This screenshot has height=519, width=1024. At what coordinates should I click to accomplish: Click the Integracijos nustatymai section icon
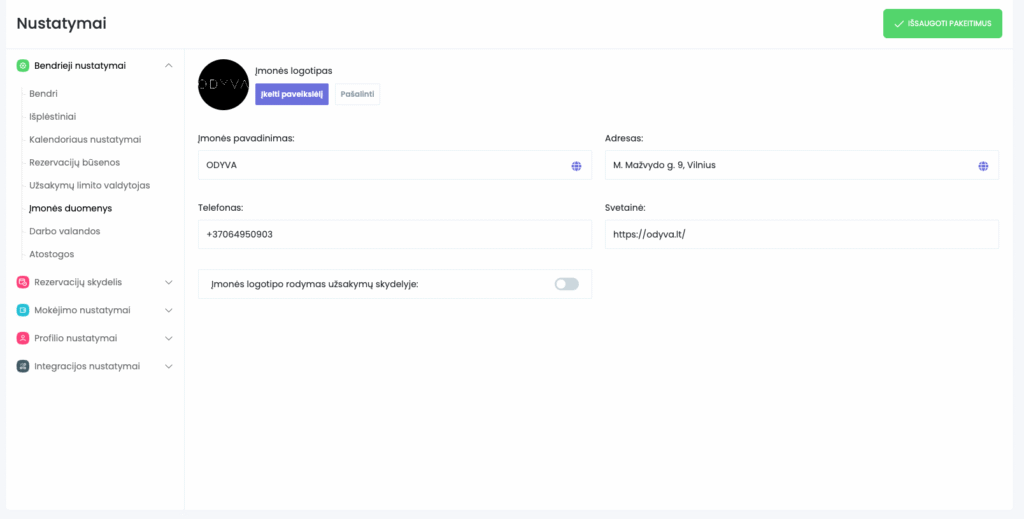(x=23, y=366)
